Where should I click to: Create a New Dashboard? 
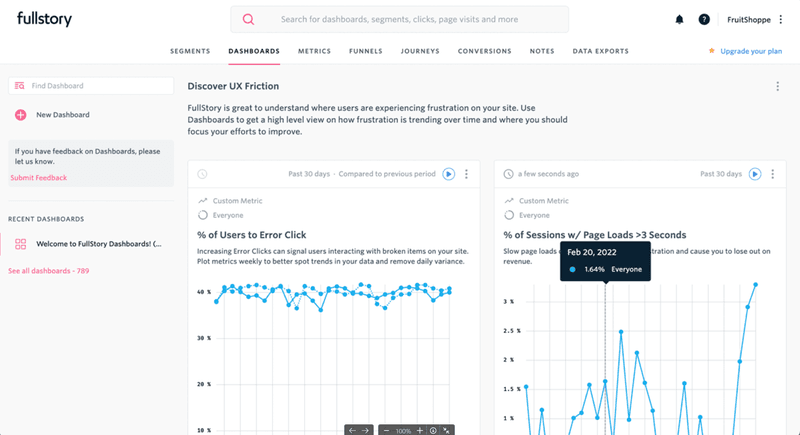[x=63, y=115]
